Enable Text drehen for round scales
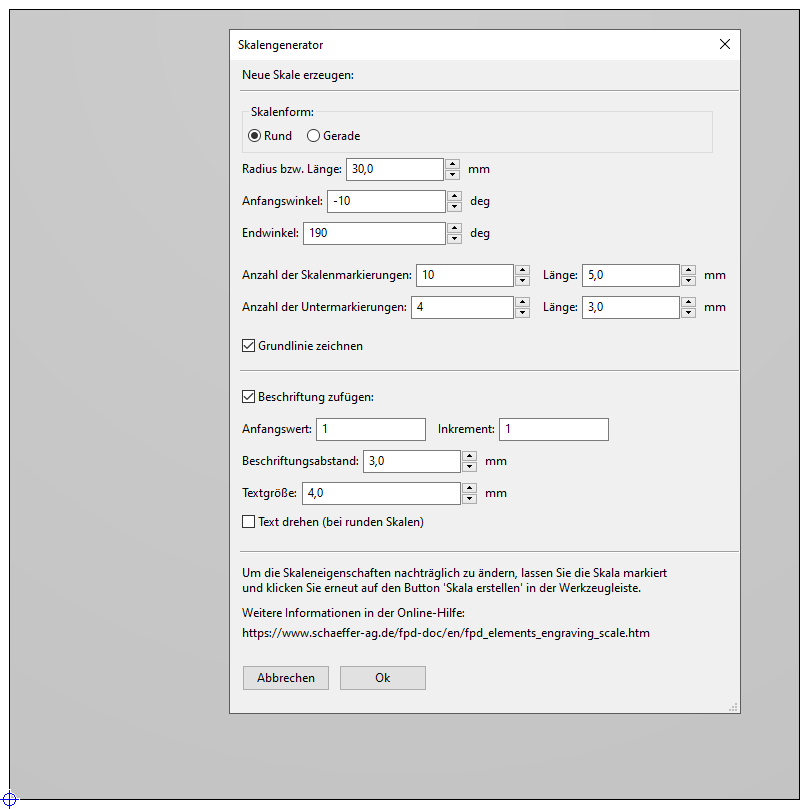The image size is (809, 809). click(x=249, y=521)
